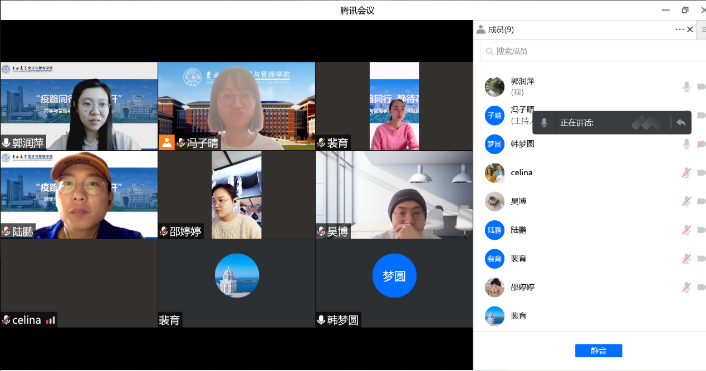This screenshot has width=706, height=371.
Task: Click the reply arrow icon in speaking popup
Action: (681, 122)
